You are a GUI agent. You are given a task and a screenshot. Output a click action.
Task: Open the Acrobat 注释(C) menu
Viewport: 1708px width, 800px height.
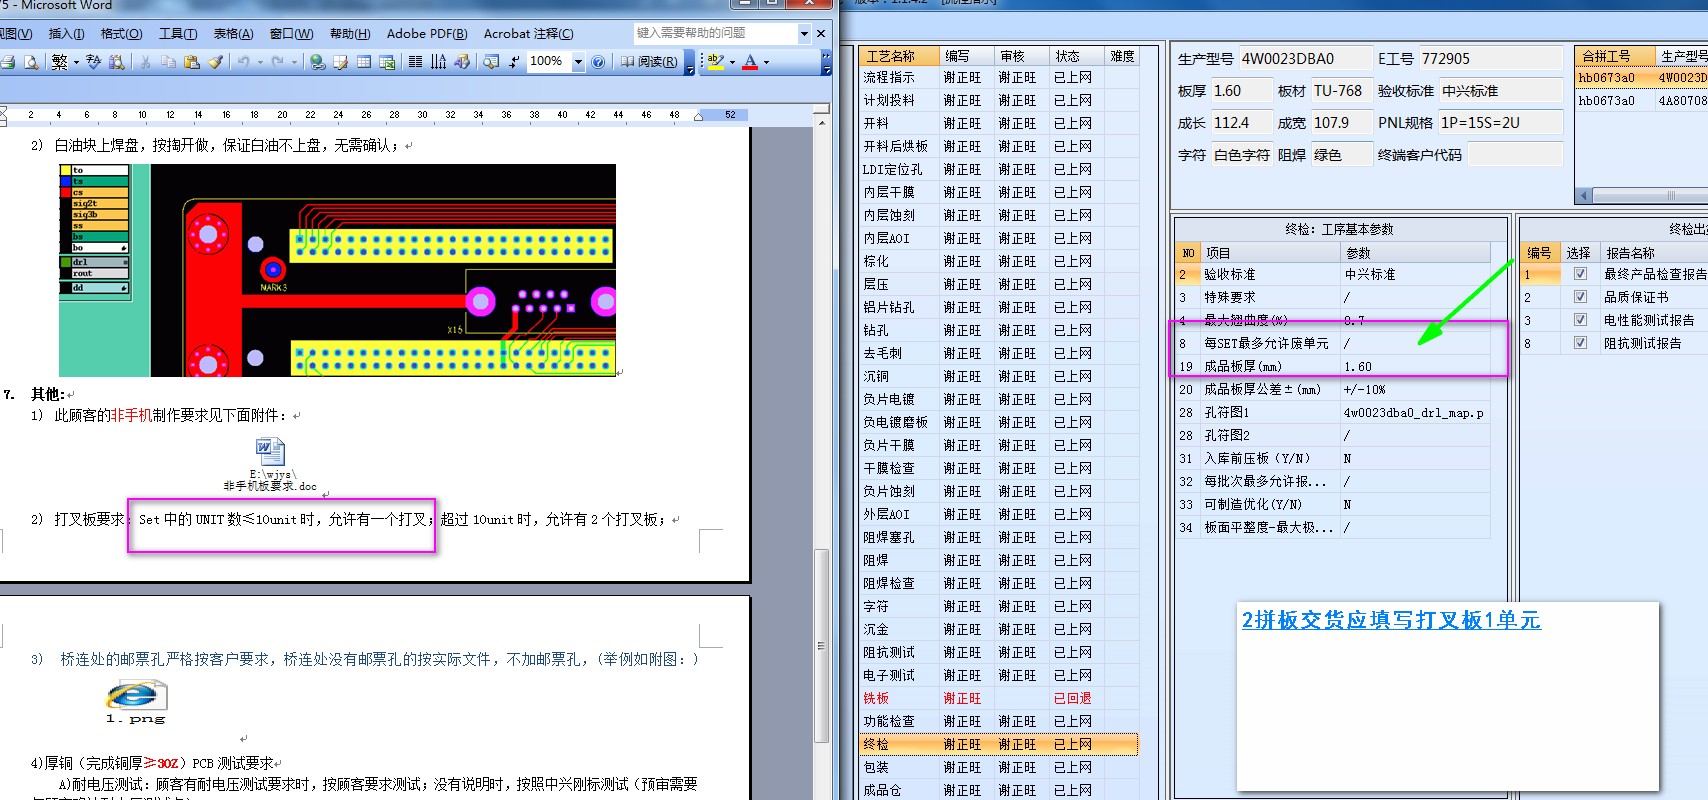tap(528, 34)
